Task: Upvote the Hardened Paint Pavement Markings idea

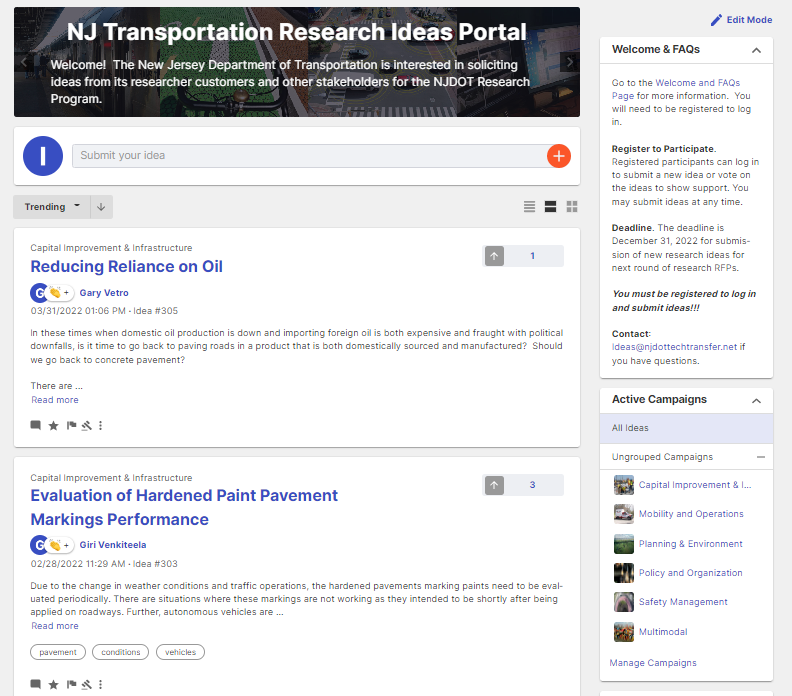Action: coord(494,485)
